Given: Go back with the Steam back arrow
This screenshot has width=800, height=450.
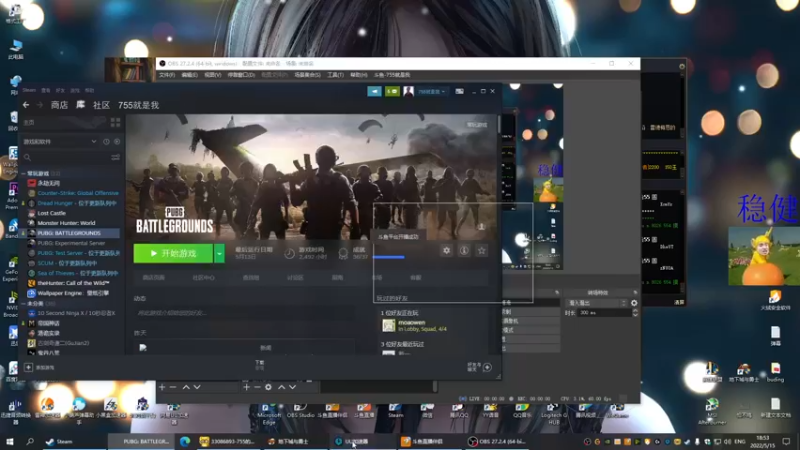Looking at the screenshot, I should 26,105.
